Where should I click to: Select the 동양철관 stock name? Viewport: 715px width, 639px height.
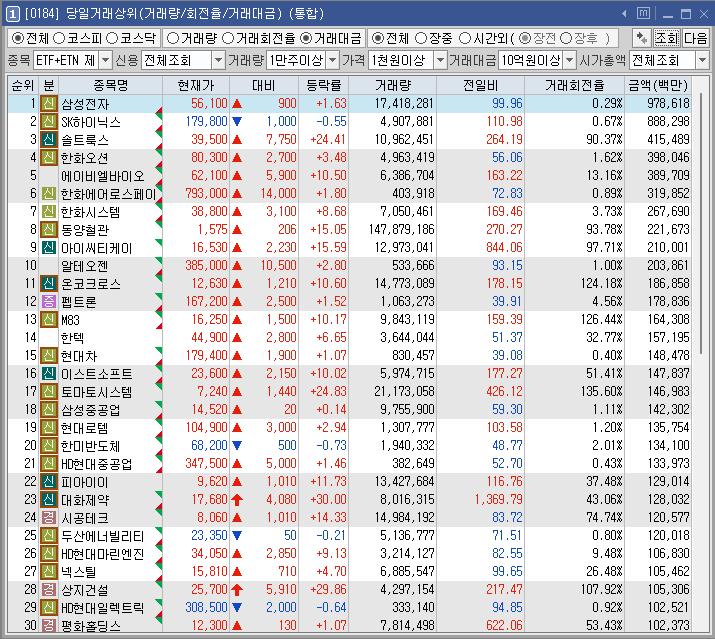point(85,230)
